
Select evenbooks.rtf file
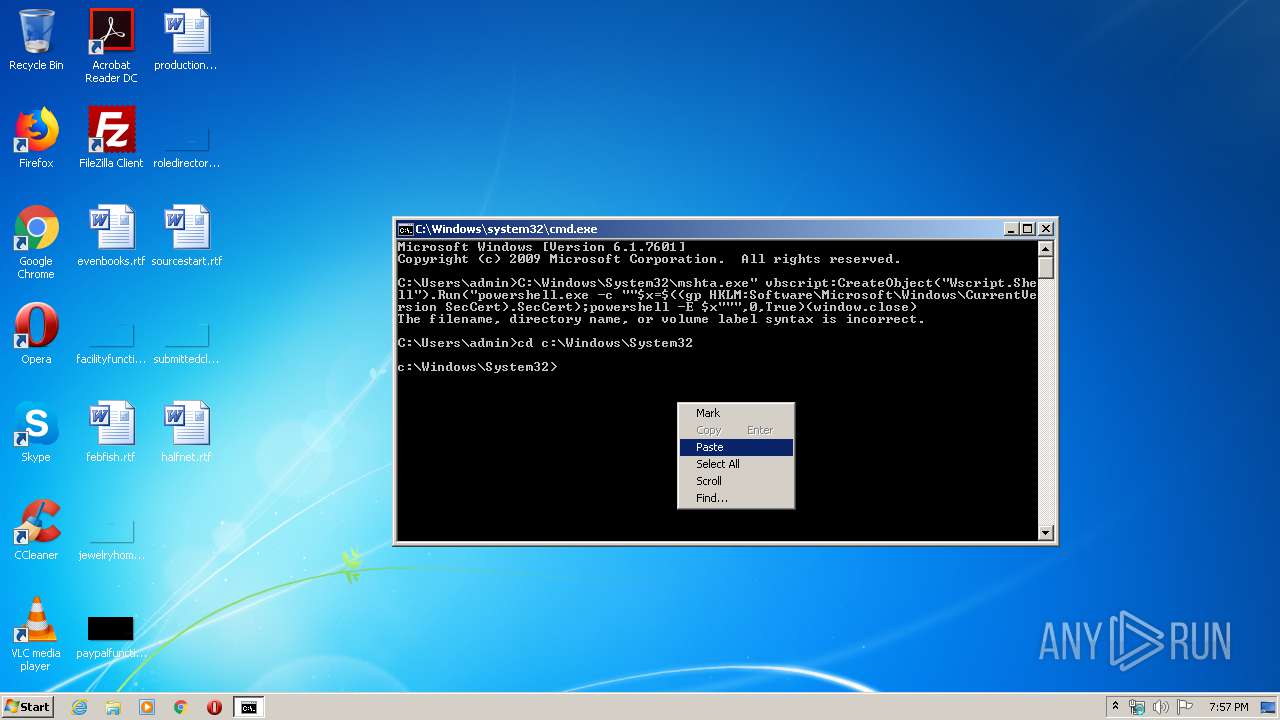111,236
